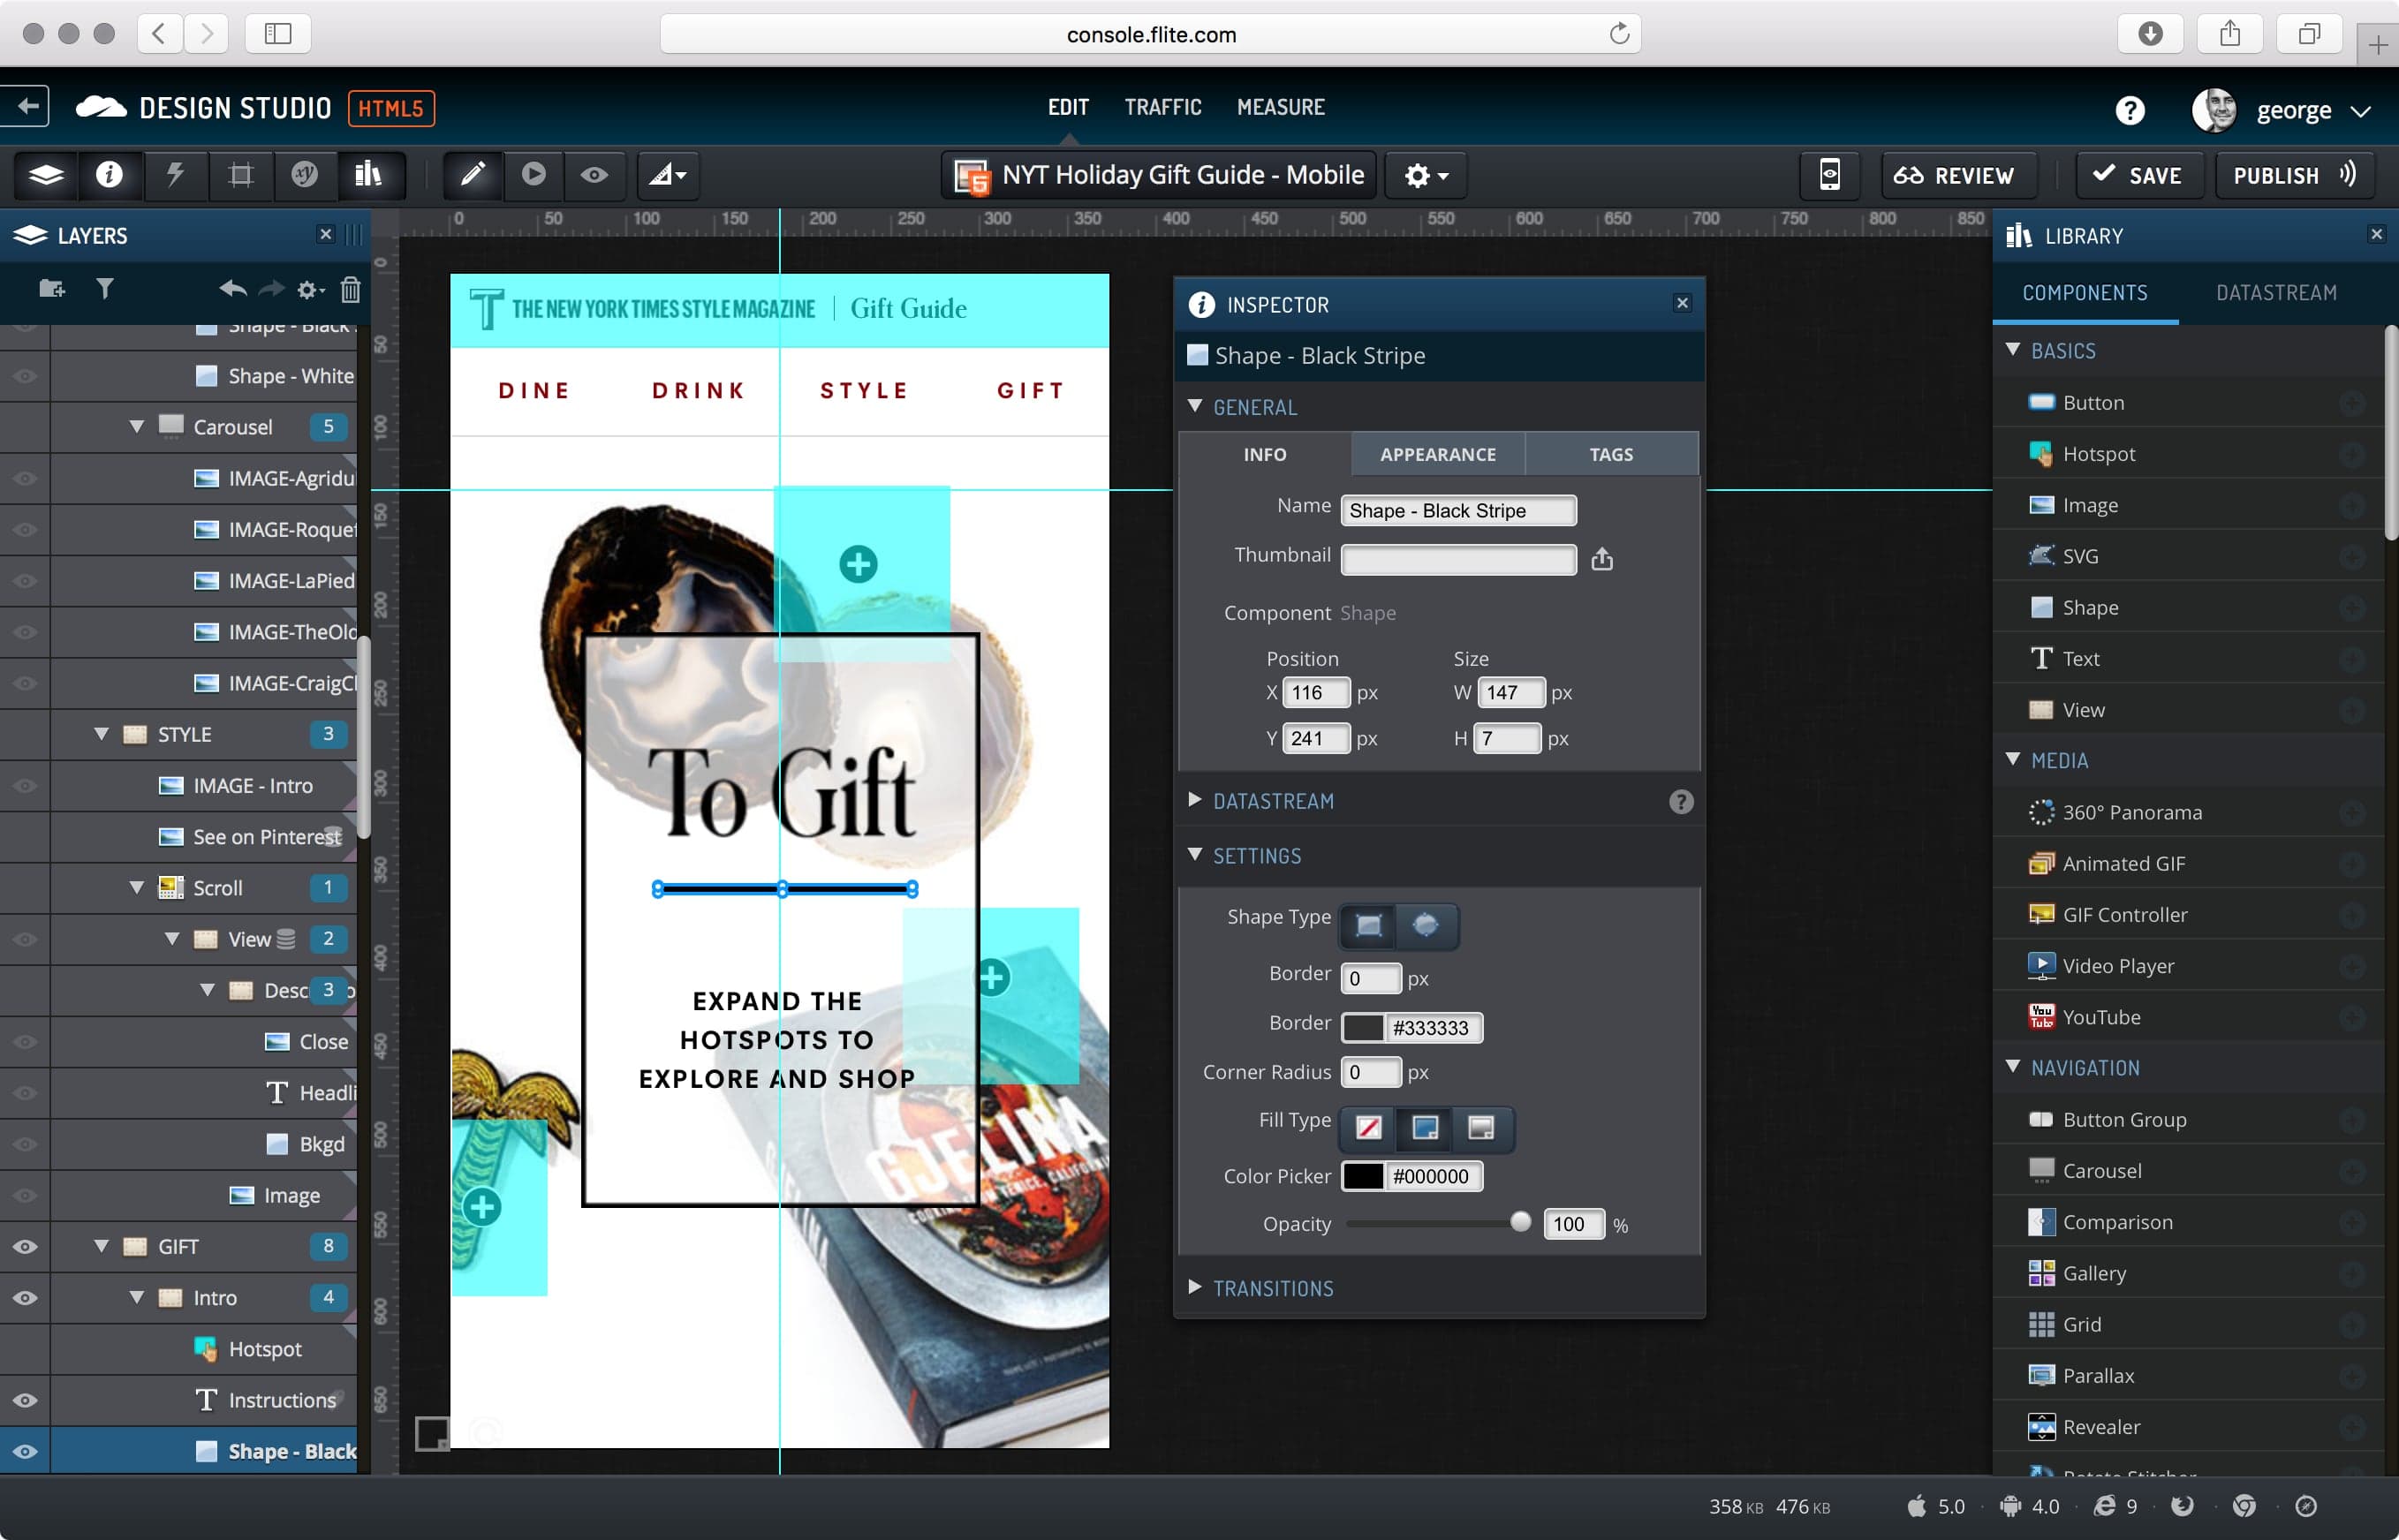2399x1540 pixels.
Task: Switch to the EDIT tab
Action: point(1068,107)
